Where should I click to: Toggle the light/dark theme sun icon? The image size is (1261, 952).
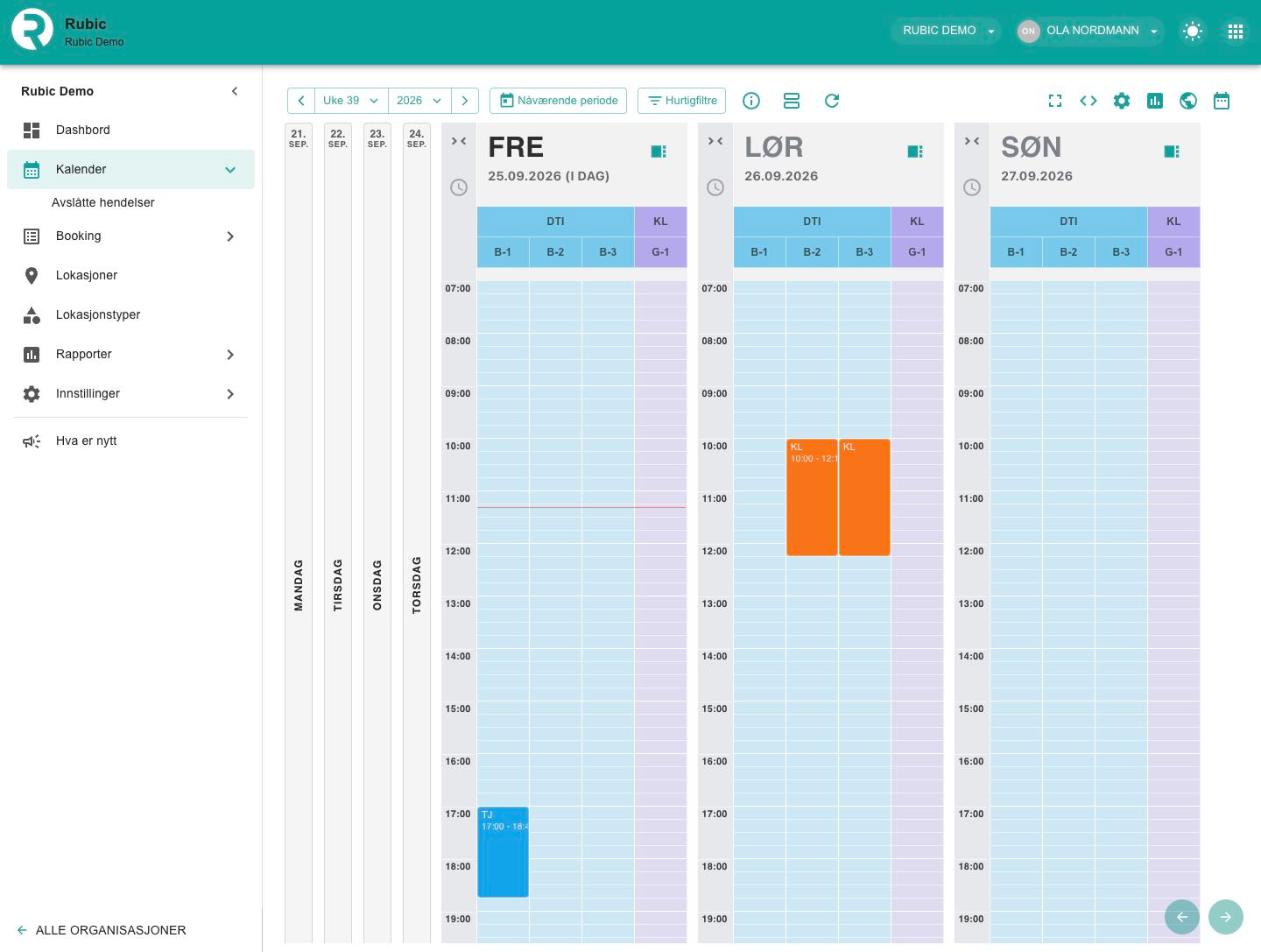click(1192, 31)
